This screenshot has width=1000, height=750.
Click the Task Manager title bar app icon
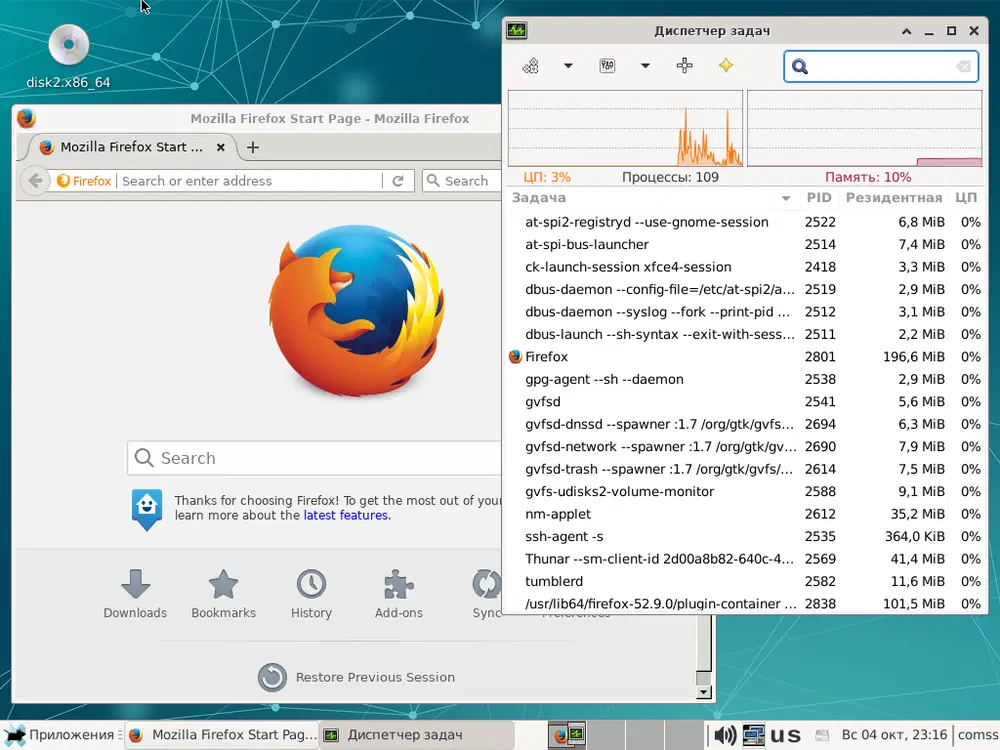517,31
